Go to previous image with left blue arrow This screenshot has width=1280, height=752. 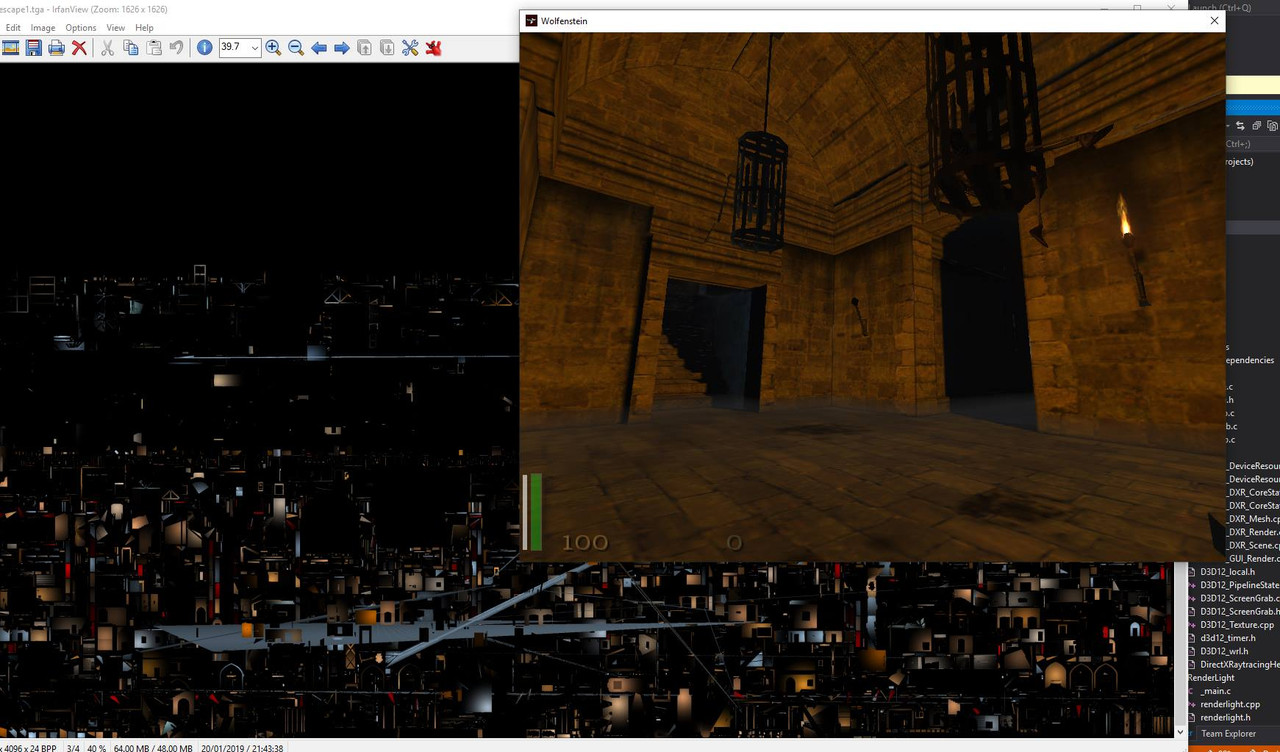(x=319, y=47)
